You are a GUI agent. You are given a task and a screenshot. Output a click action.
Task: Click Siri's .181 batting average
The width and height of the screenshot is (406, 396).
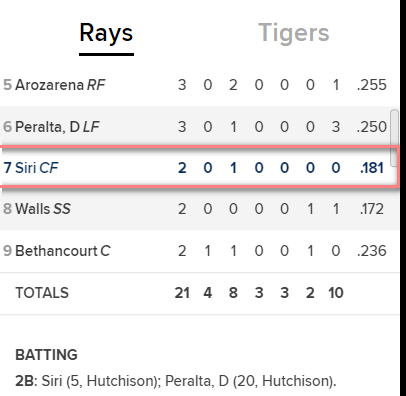(372, 168)
